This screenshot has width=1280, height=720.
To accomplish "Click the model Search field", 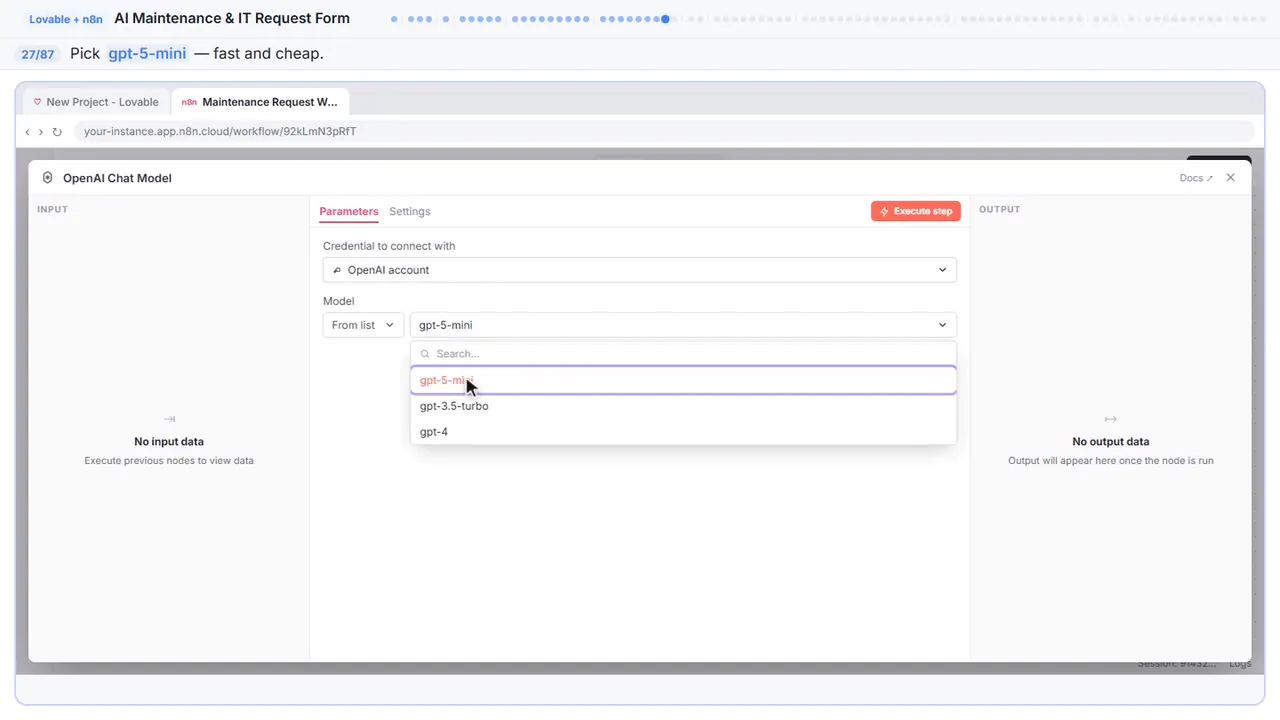I will coord(683,354).
